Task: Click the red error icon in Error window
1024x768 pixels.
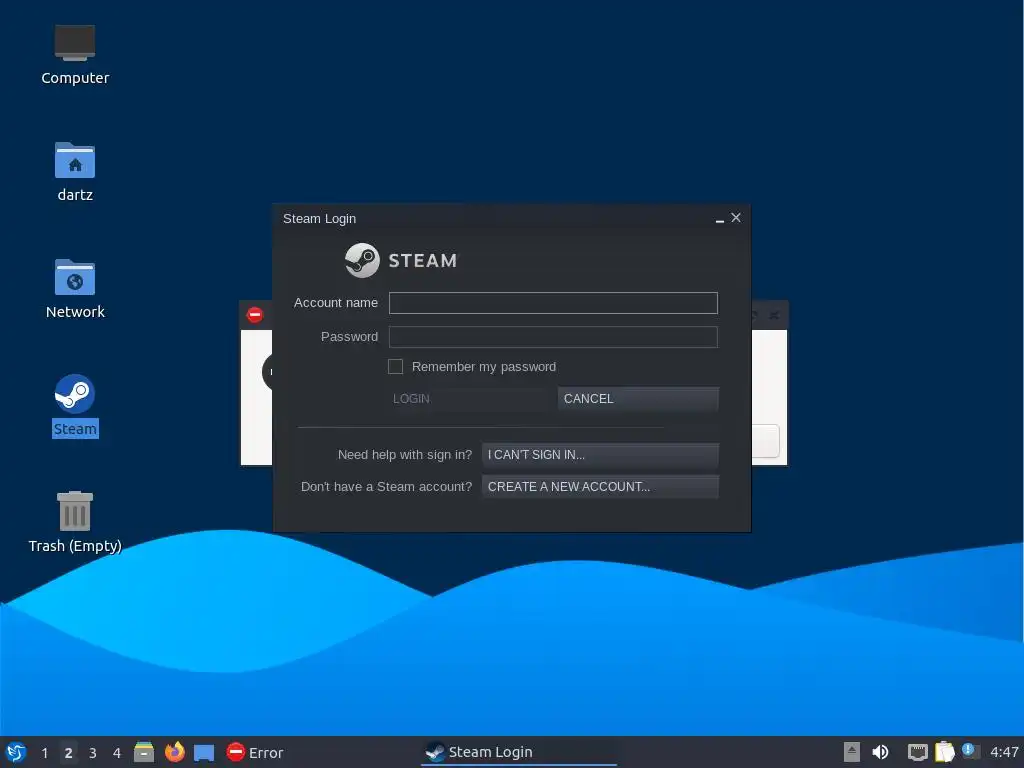Action: (x=255, y=315)
